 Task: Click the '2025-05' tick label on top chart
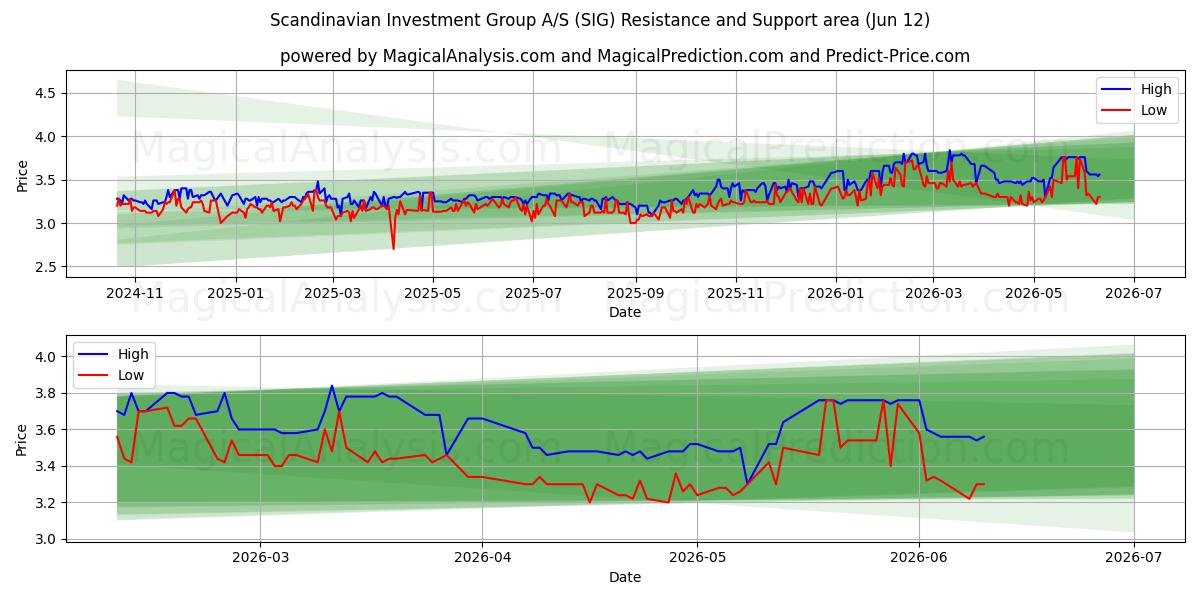point(433,294)
